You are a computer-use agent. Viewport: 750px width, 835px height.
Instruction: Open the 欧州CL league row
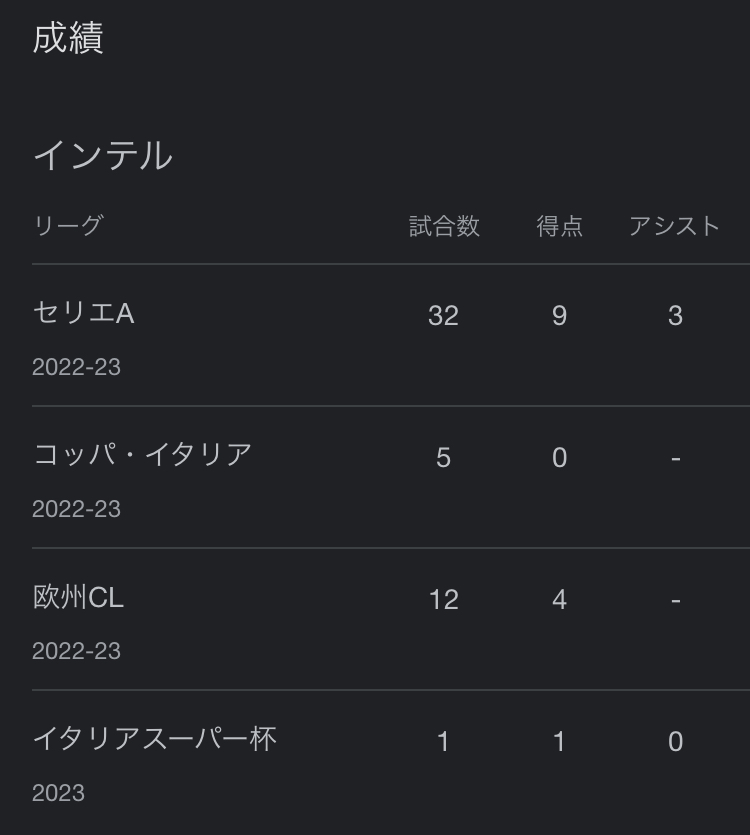tap(78, 598)
